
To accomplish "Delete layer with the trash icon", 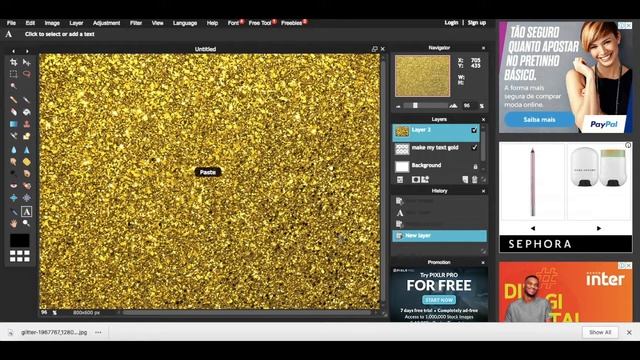I will [x=475, y=180].
